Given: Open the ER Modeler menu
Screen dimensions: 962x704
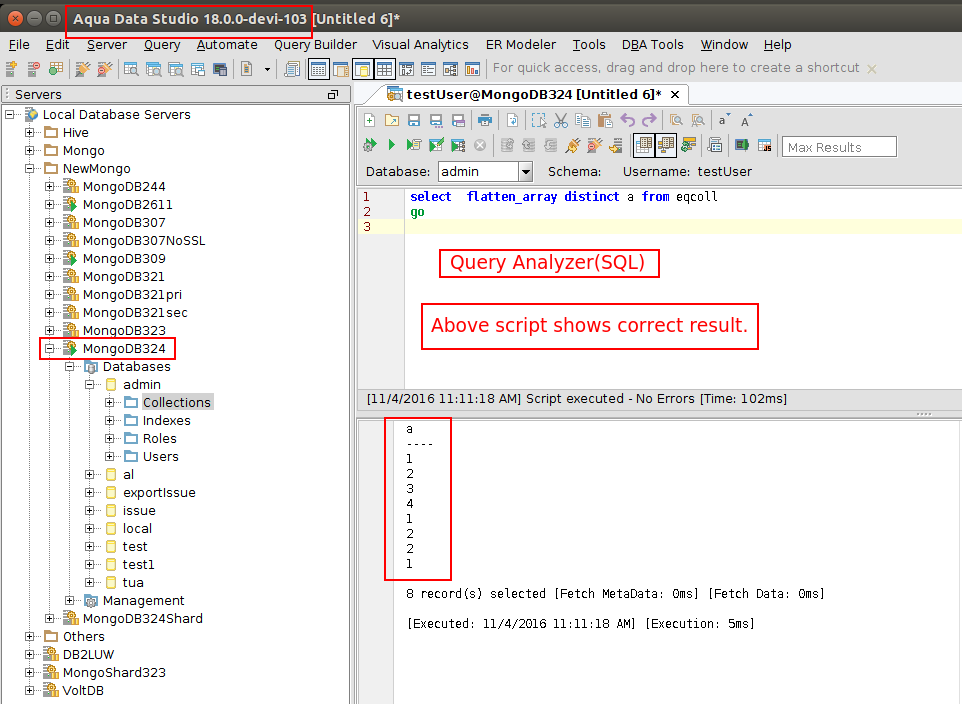Looking at the screenshot, I should click(x=521, y=45).
